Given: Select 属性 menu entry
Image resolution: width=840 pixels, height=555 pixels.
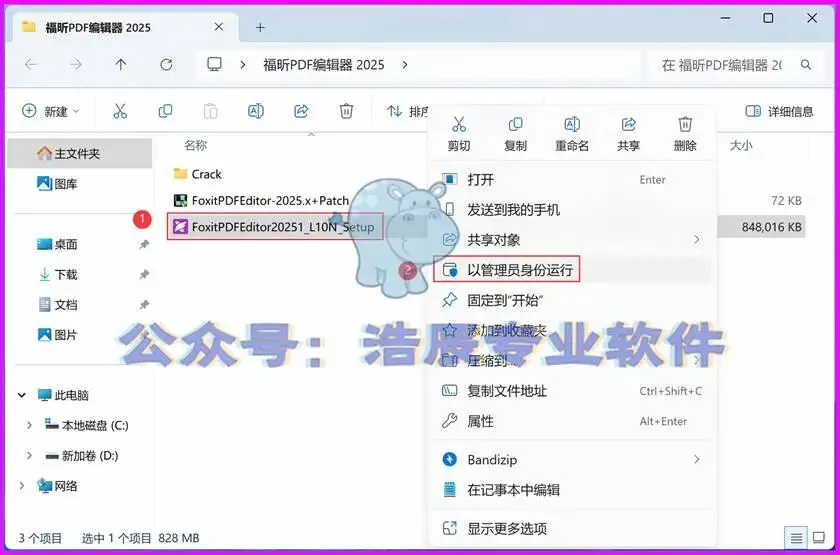Looking at the screenshot, I should 572,422.
